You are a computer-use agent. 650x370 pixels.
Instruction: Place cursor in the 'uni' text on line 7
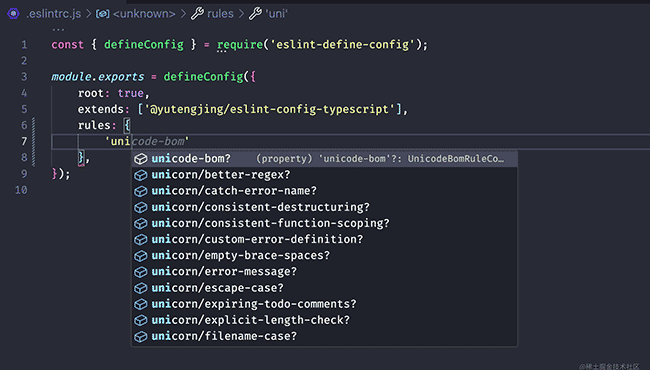(121, 142)
